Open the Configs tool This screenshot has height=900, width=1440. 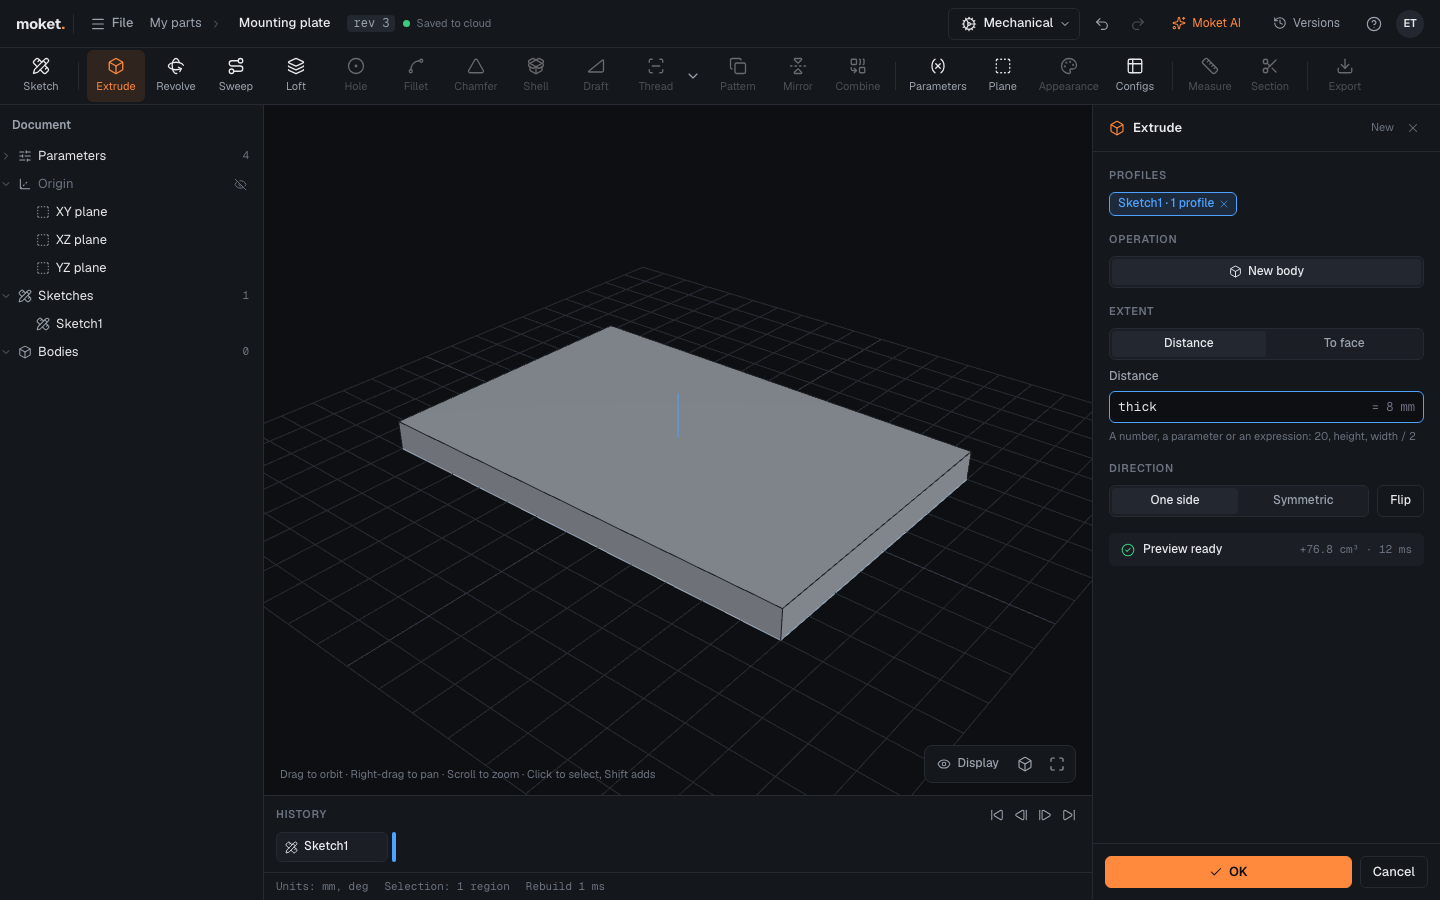point(1135,75)
